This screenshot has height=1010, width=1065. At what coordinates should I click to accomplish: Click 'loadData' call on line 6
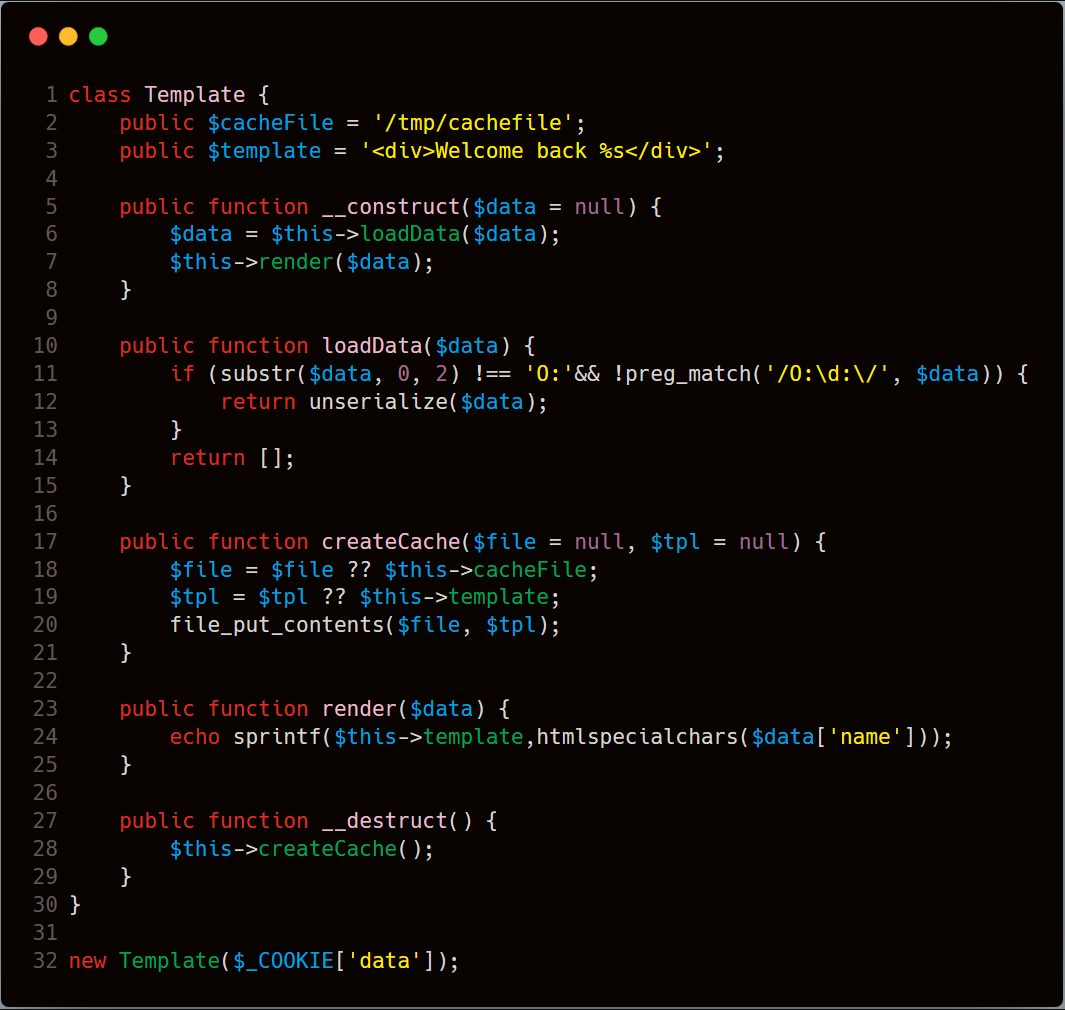410,234
